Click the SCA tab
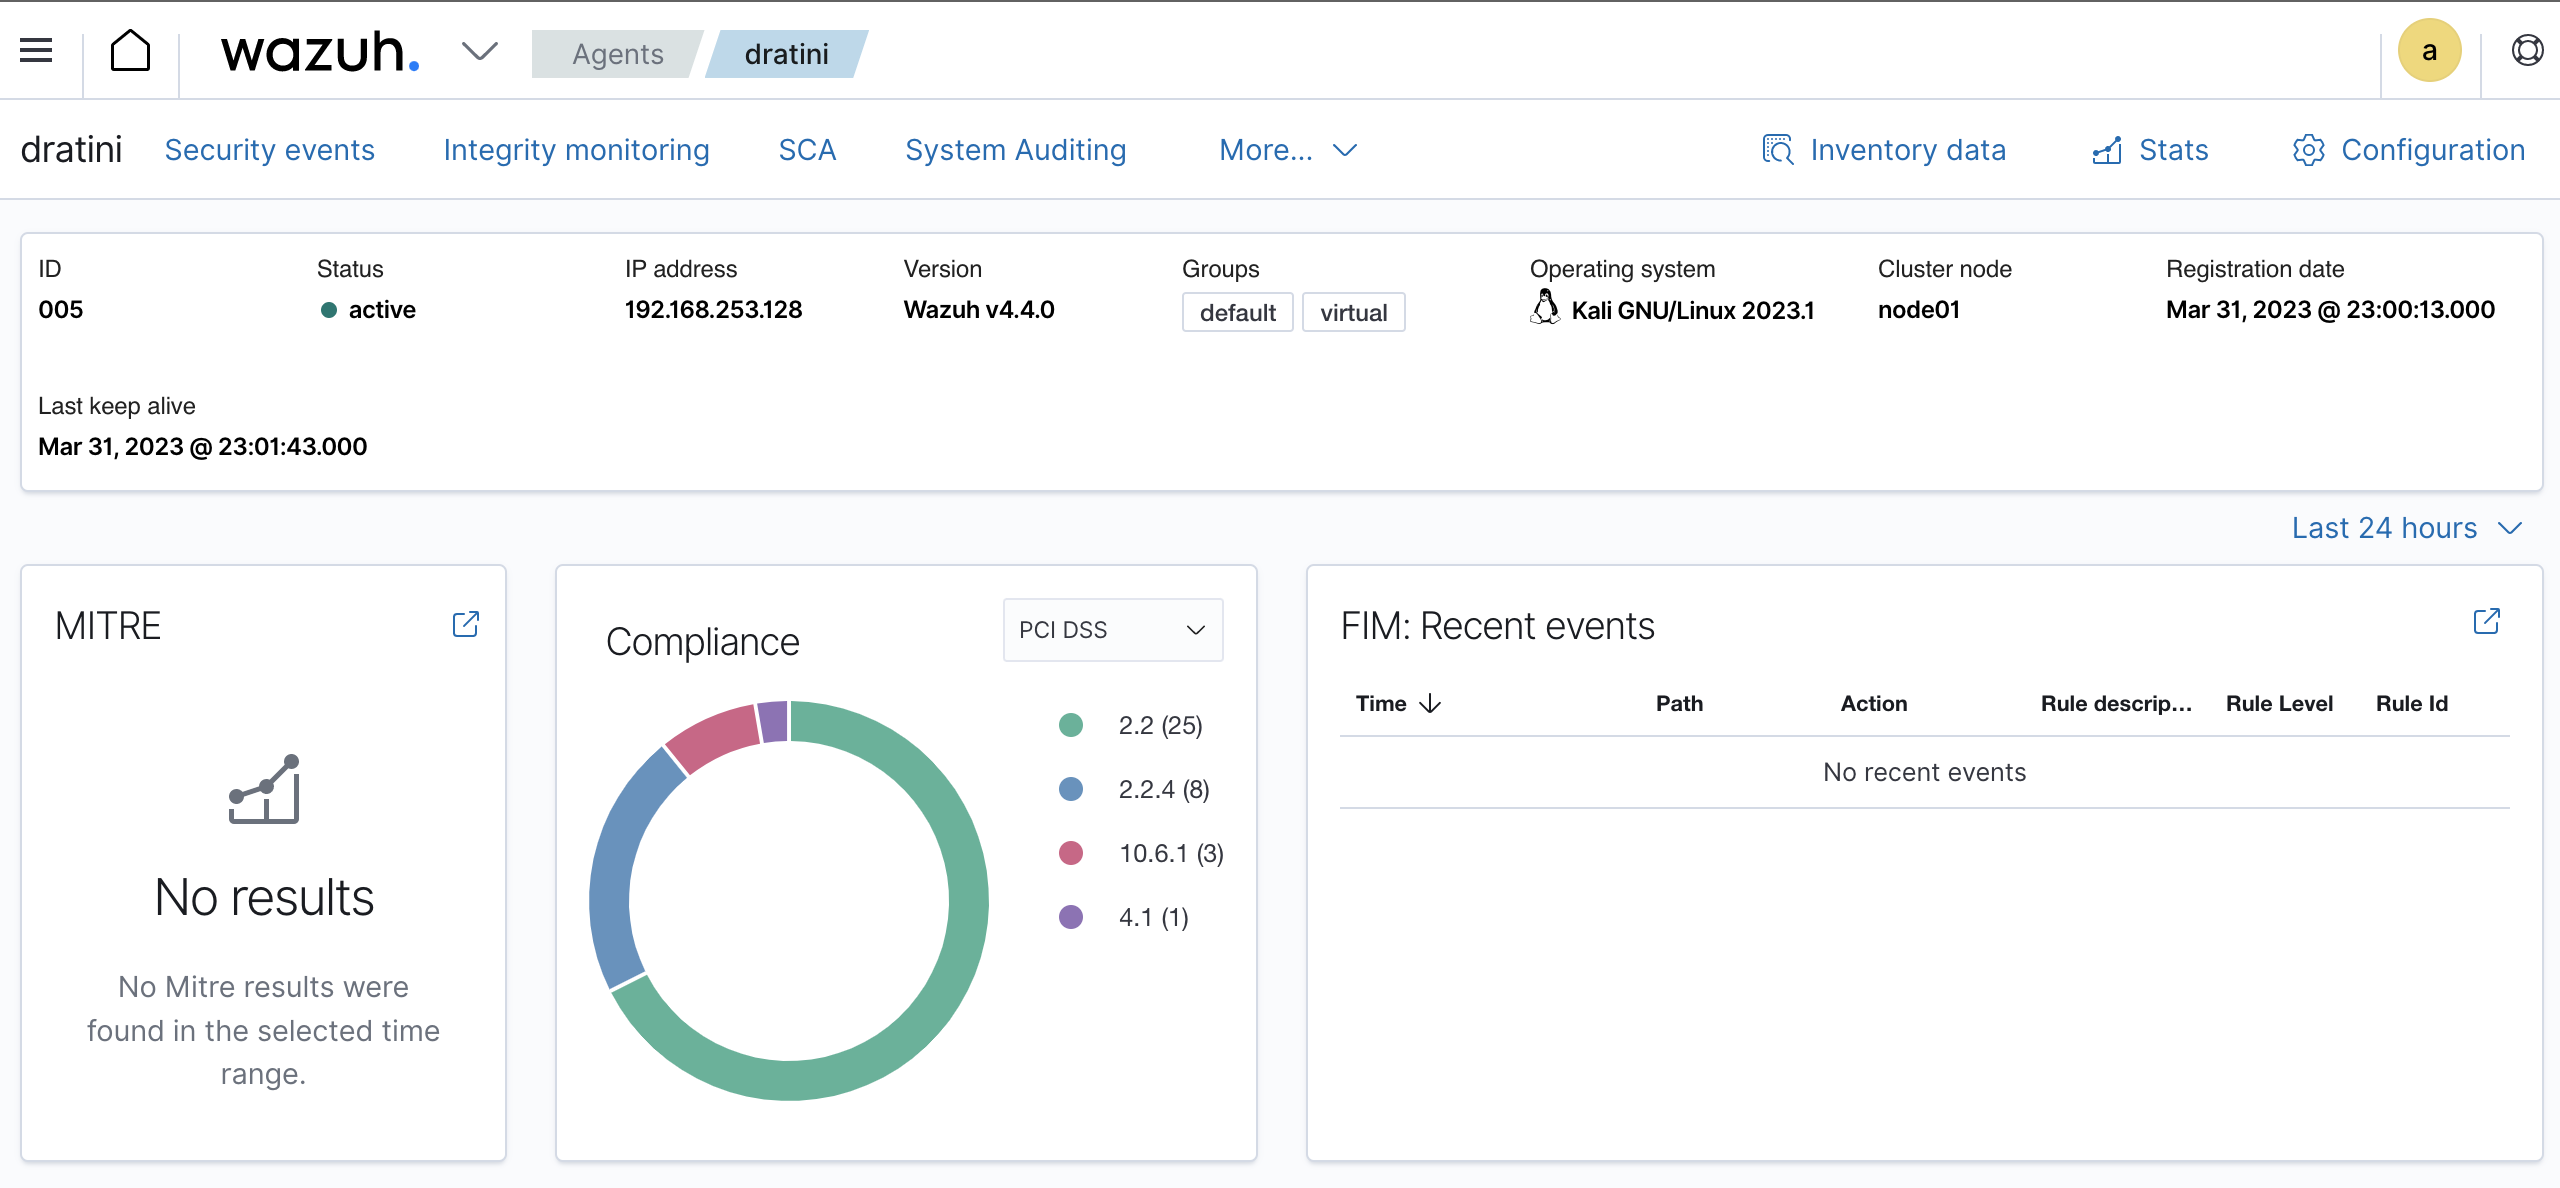This screenshot has width=2560, height=1188. pyautogui.click(x=807, y=148)
